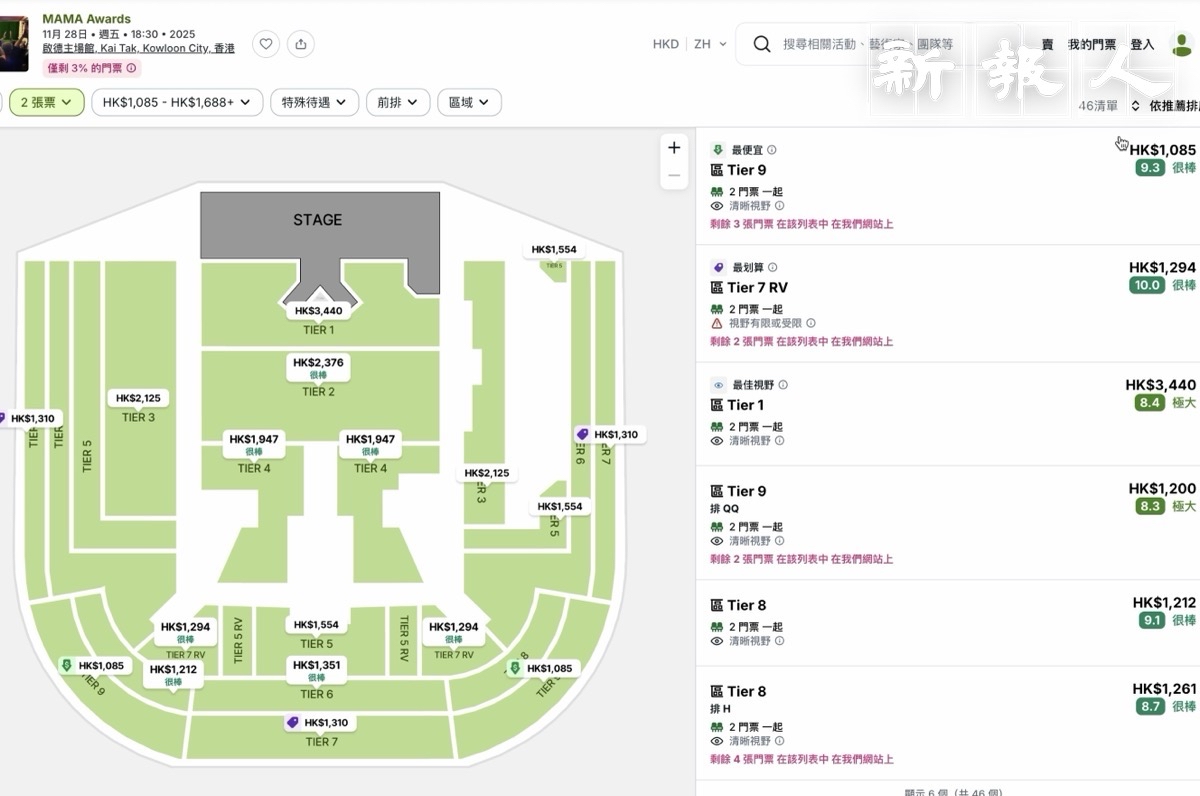The width and height of the screenshot is (1200, 796).
Task: Click the 登入 sign-in menu item
Action: pyautogui.click(x=1142, y=44)
